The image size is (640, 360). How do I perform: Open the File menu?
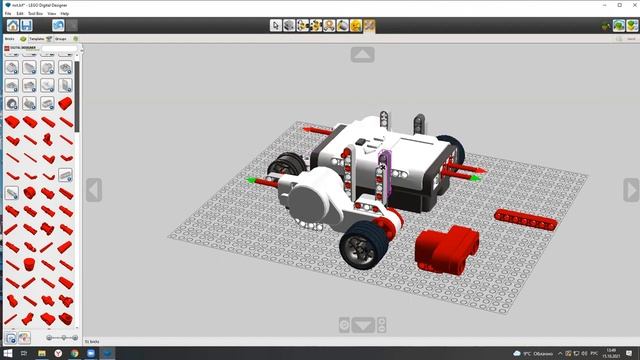click(8, 13)
